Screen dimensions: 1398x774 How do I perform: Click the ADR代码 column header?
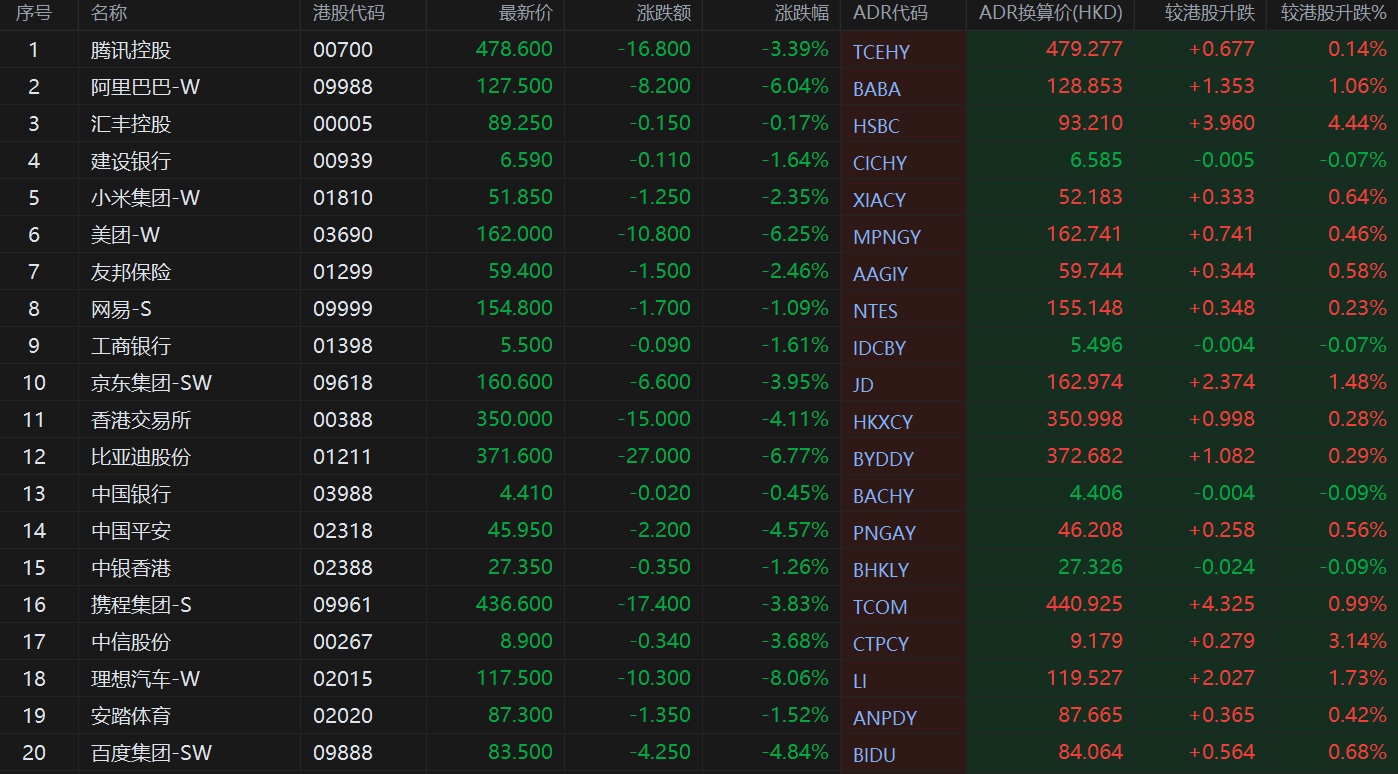pos(890,13)
